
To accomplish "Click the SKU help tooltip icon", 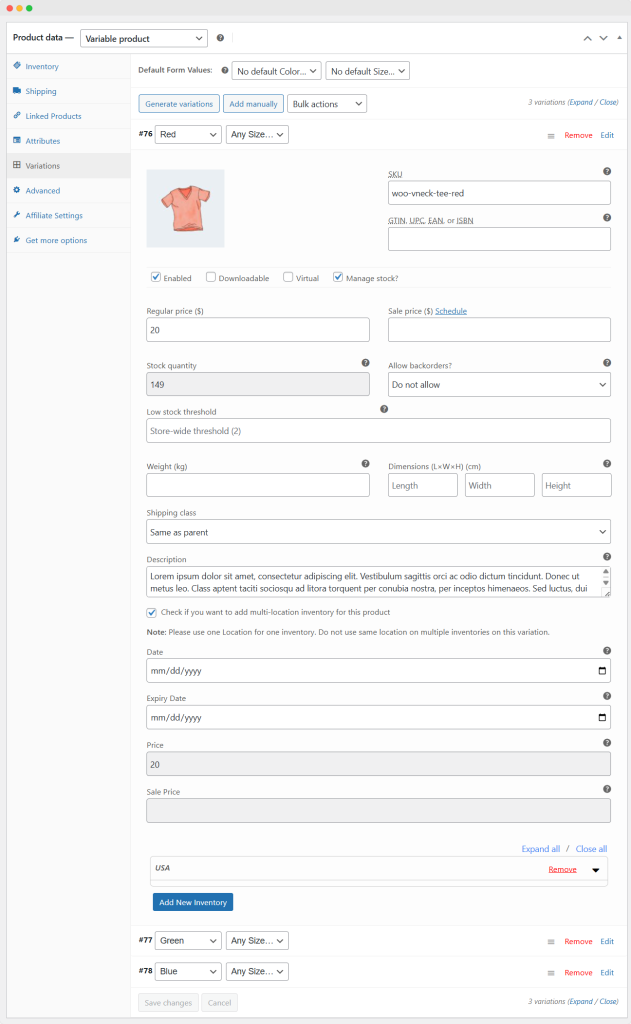I will [x=607, y=172].
